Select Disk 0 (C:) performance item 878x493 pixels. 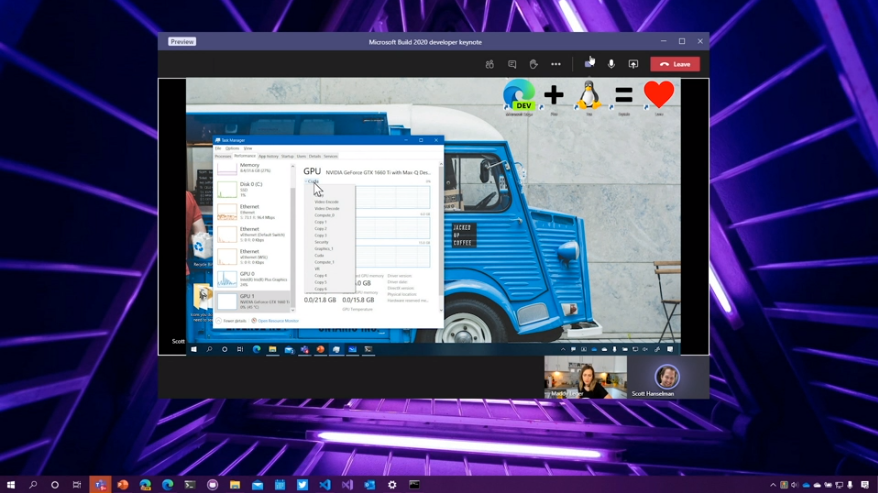[x=253, y=189]
